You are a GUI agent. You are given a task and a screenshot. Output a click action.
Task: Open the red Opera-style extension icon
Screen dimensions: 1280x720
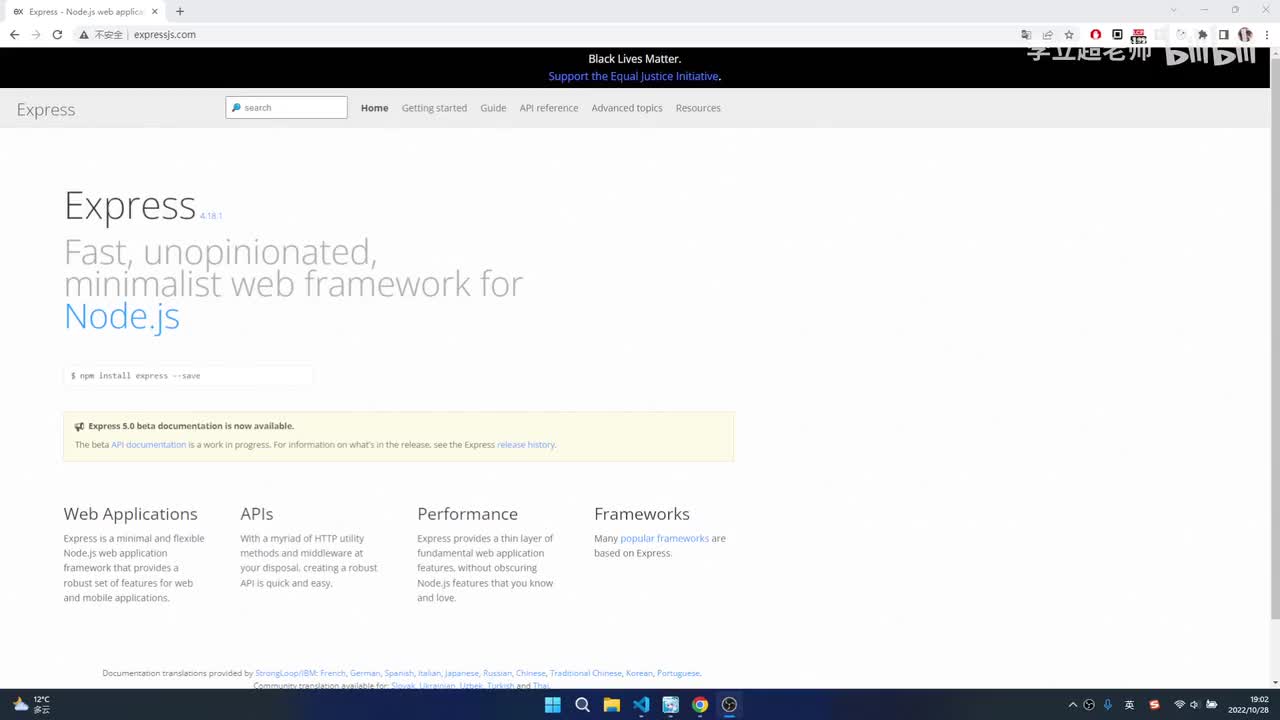[x=1096, y=34]
